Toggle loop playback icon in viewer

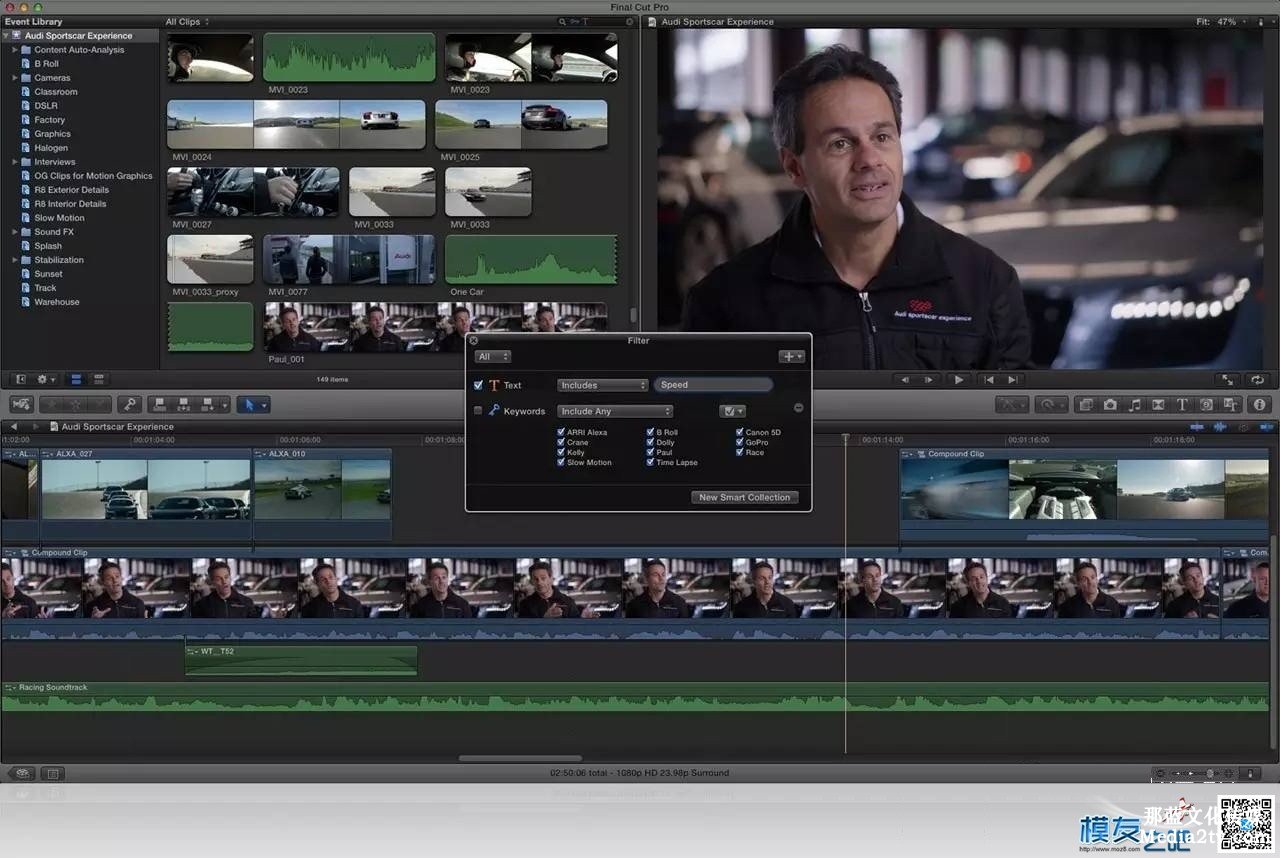(1257, 380)
